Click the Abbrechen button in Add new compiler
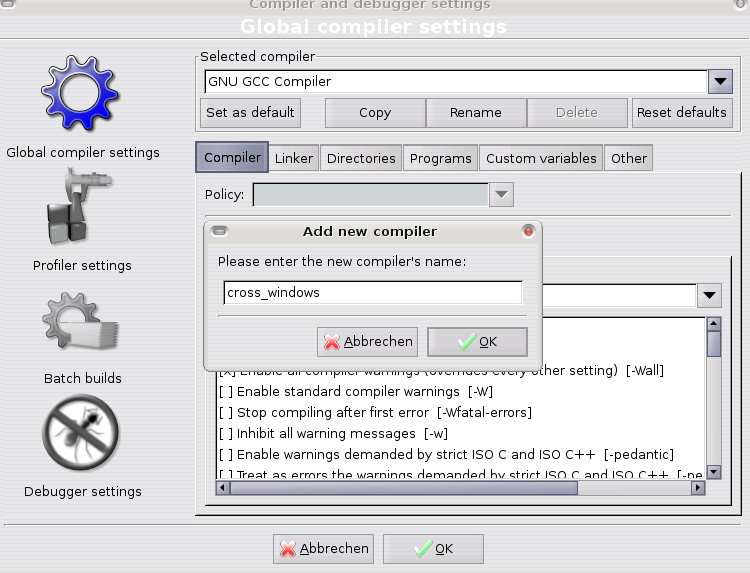 367,342
